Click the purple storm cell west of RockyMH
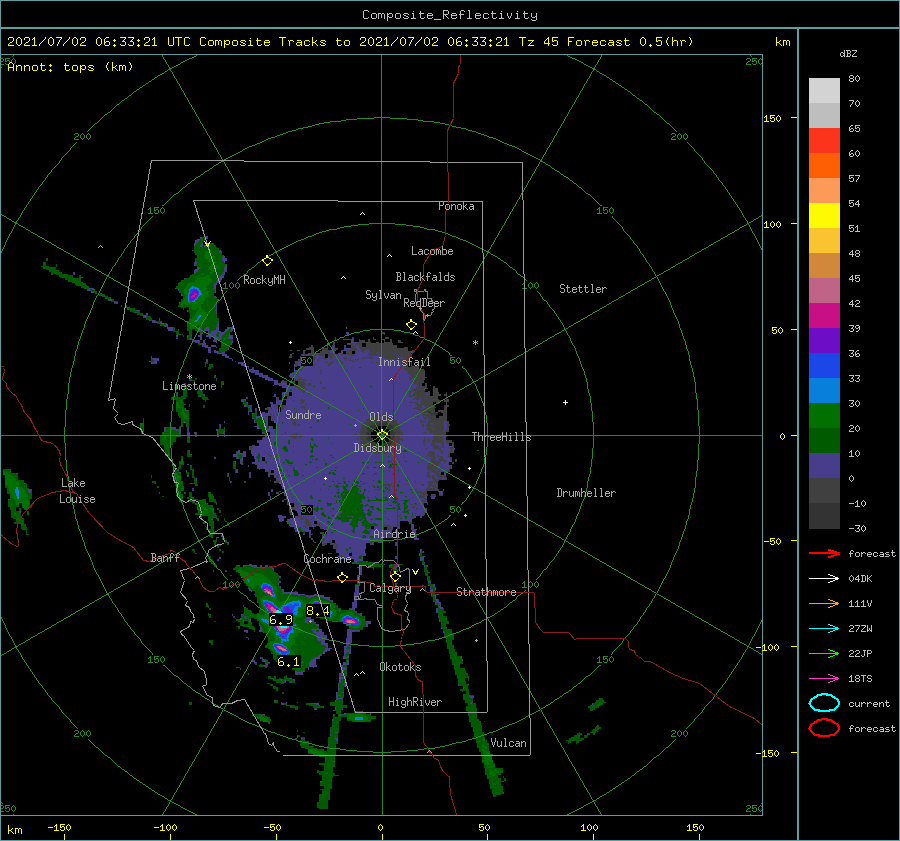Image resolution: width=900 pixels, height=841 pixels. tap(193, 294)
